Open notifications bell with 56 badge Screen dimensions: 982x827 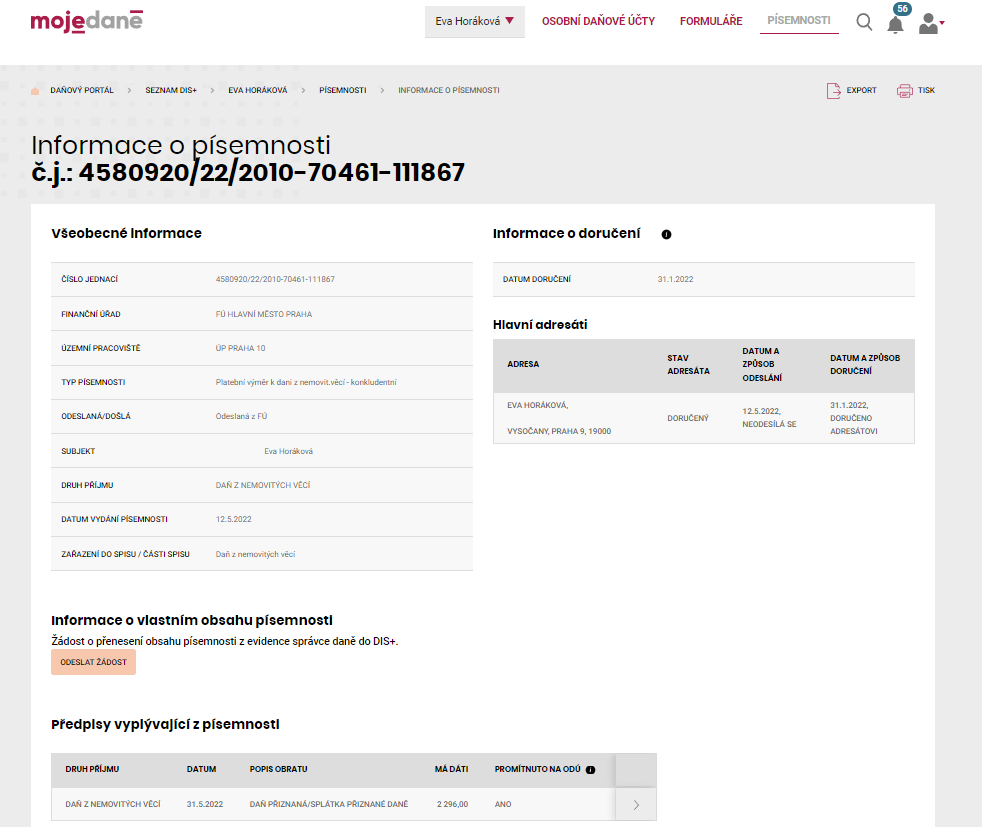pyautogui.click(x=895, y=24)
